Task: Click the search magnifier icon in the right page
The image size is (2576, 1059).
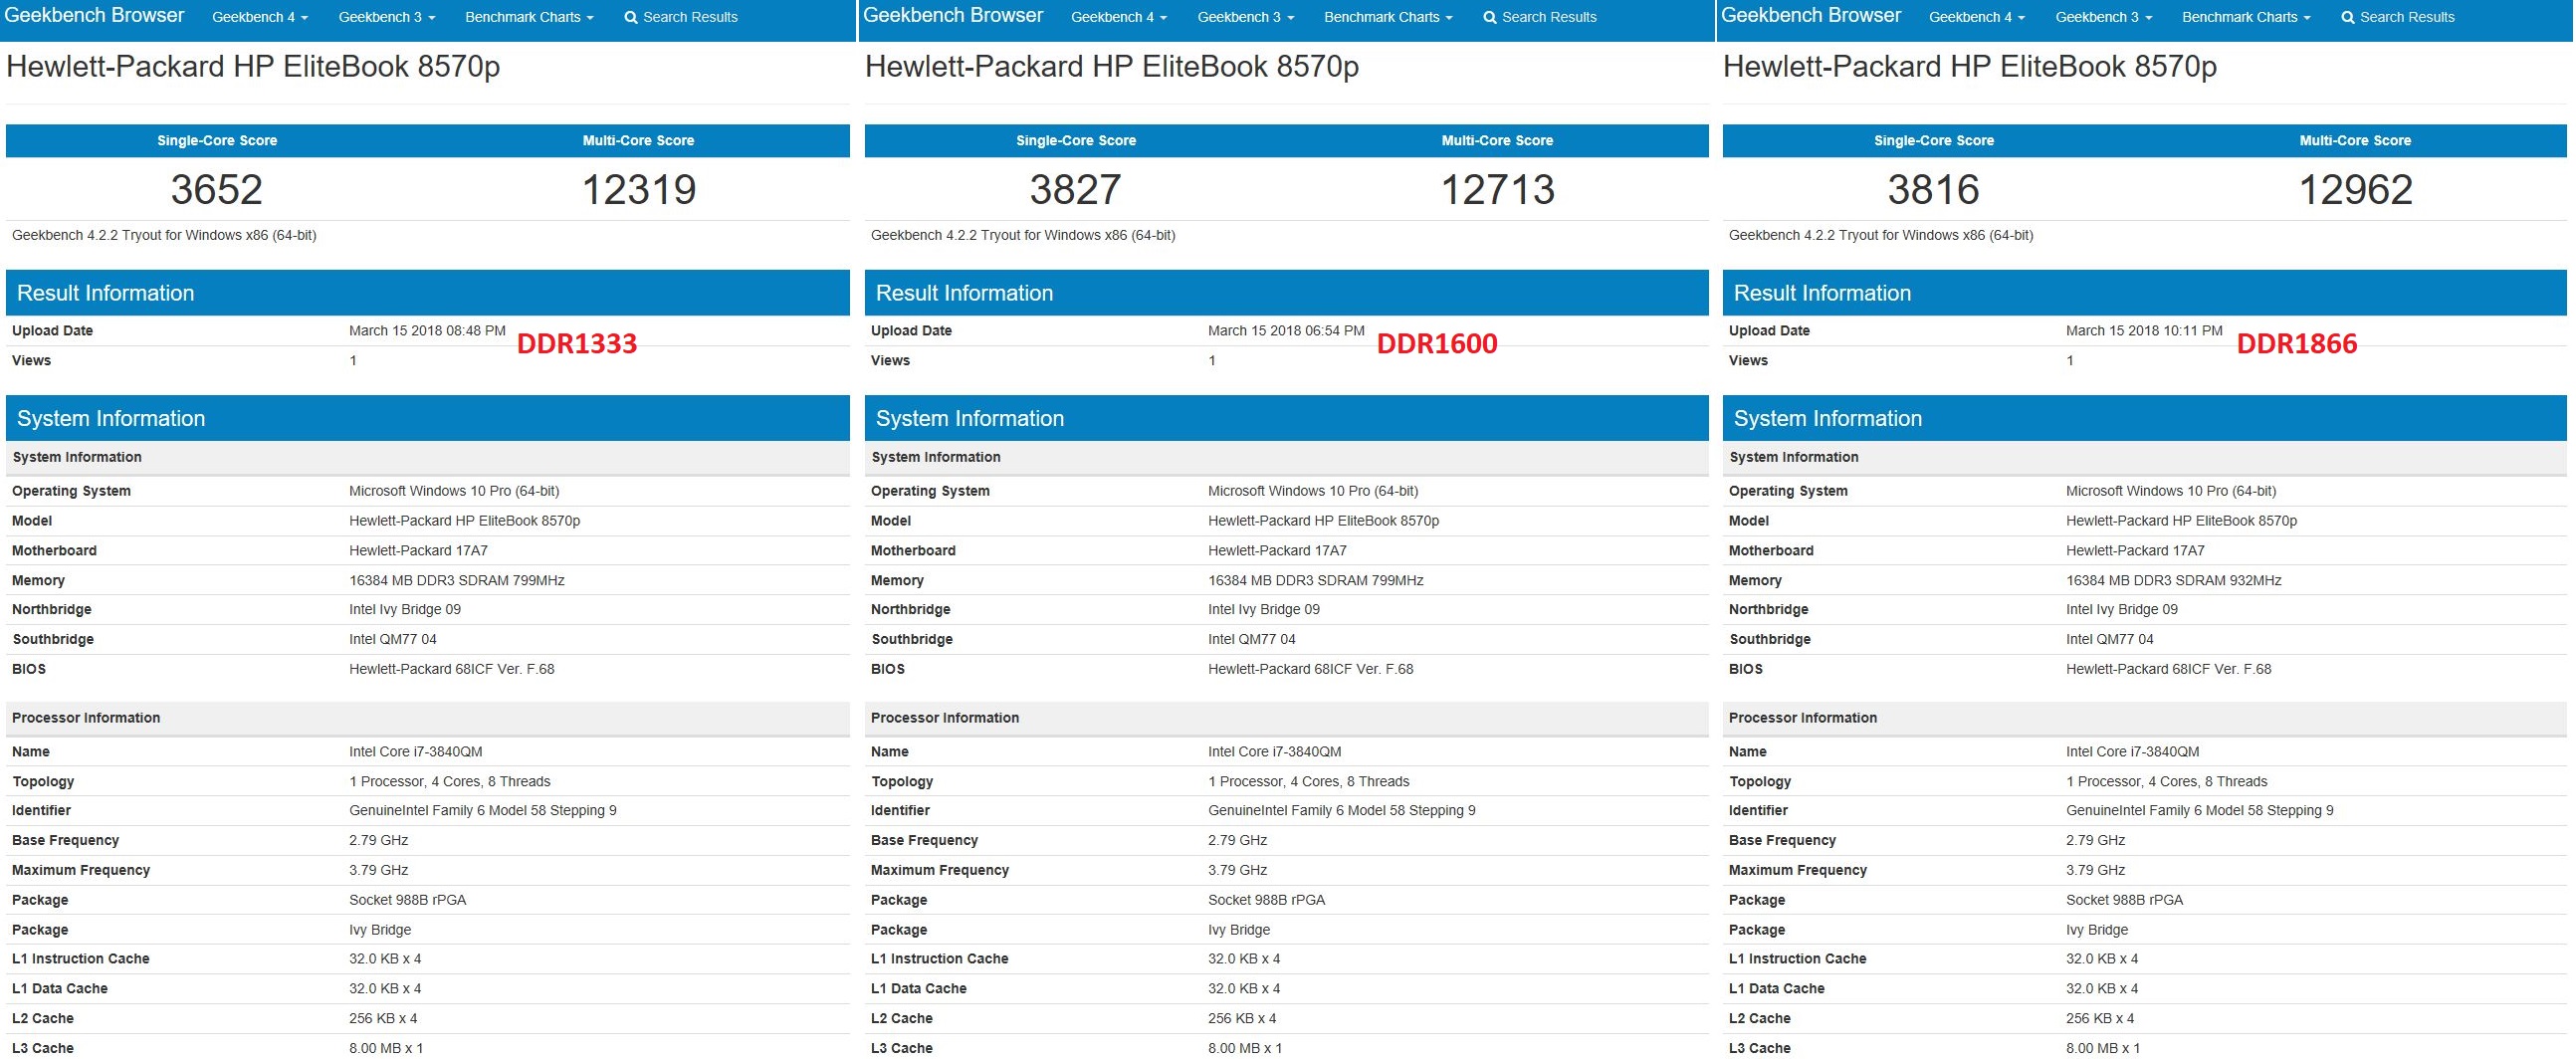Action: click(x=2348, y=17)
